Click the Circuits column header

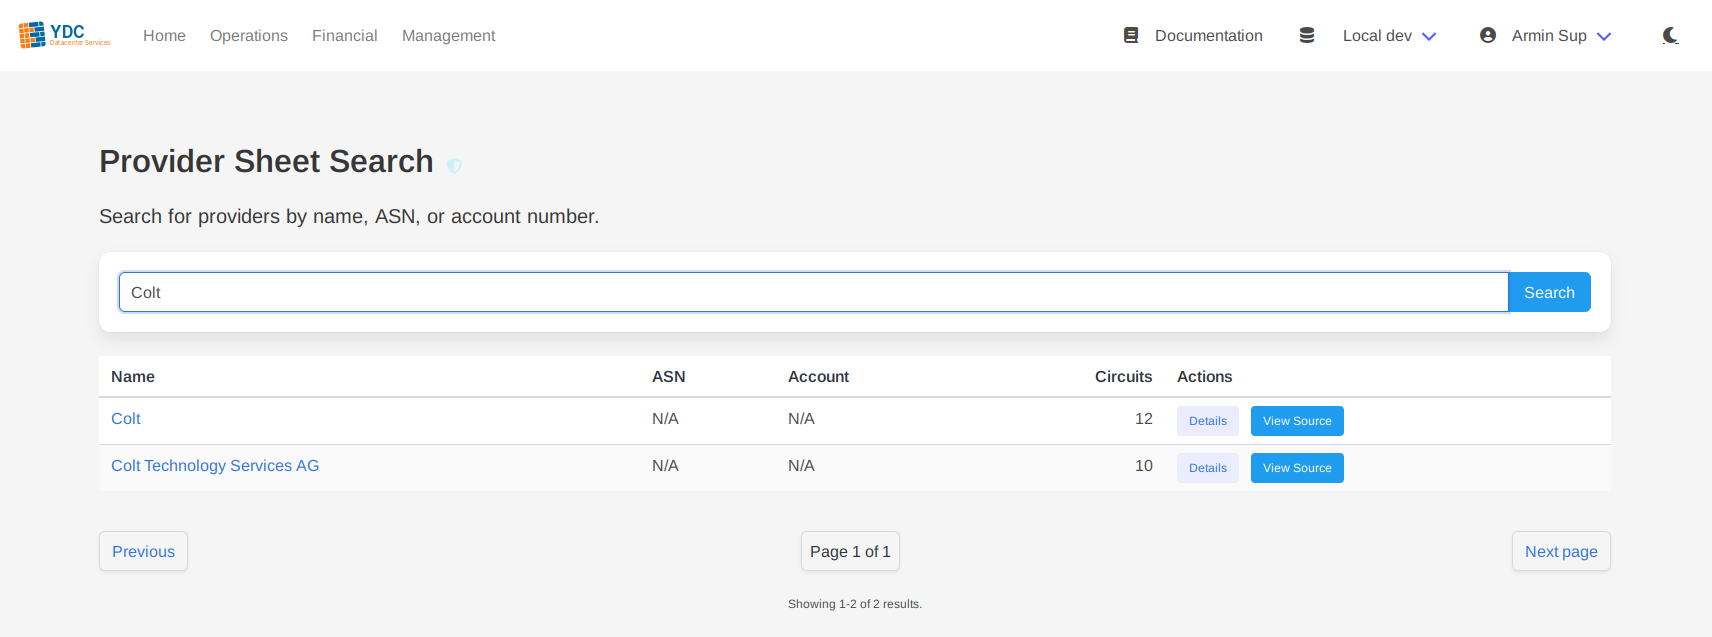pyautogui.click(x=1123, y=377)
